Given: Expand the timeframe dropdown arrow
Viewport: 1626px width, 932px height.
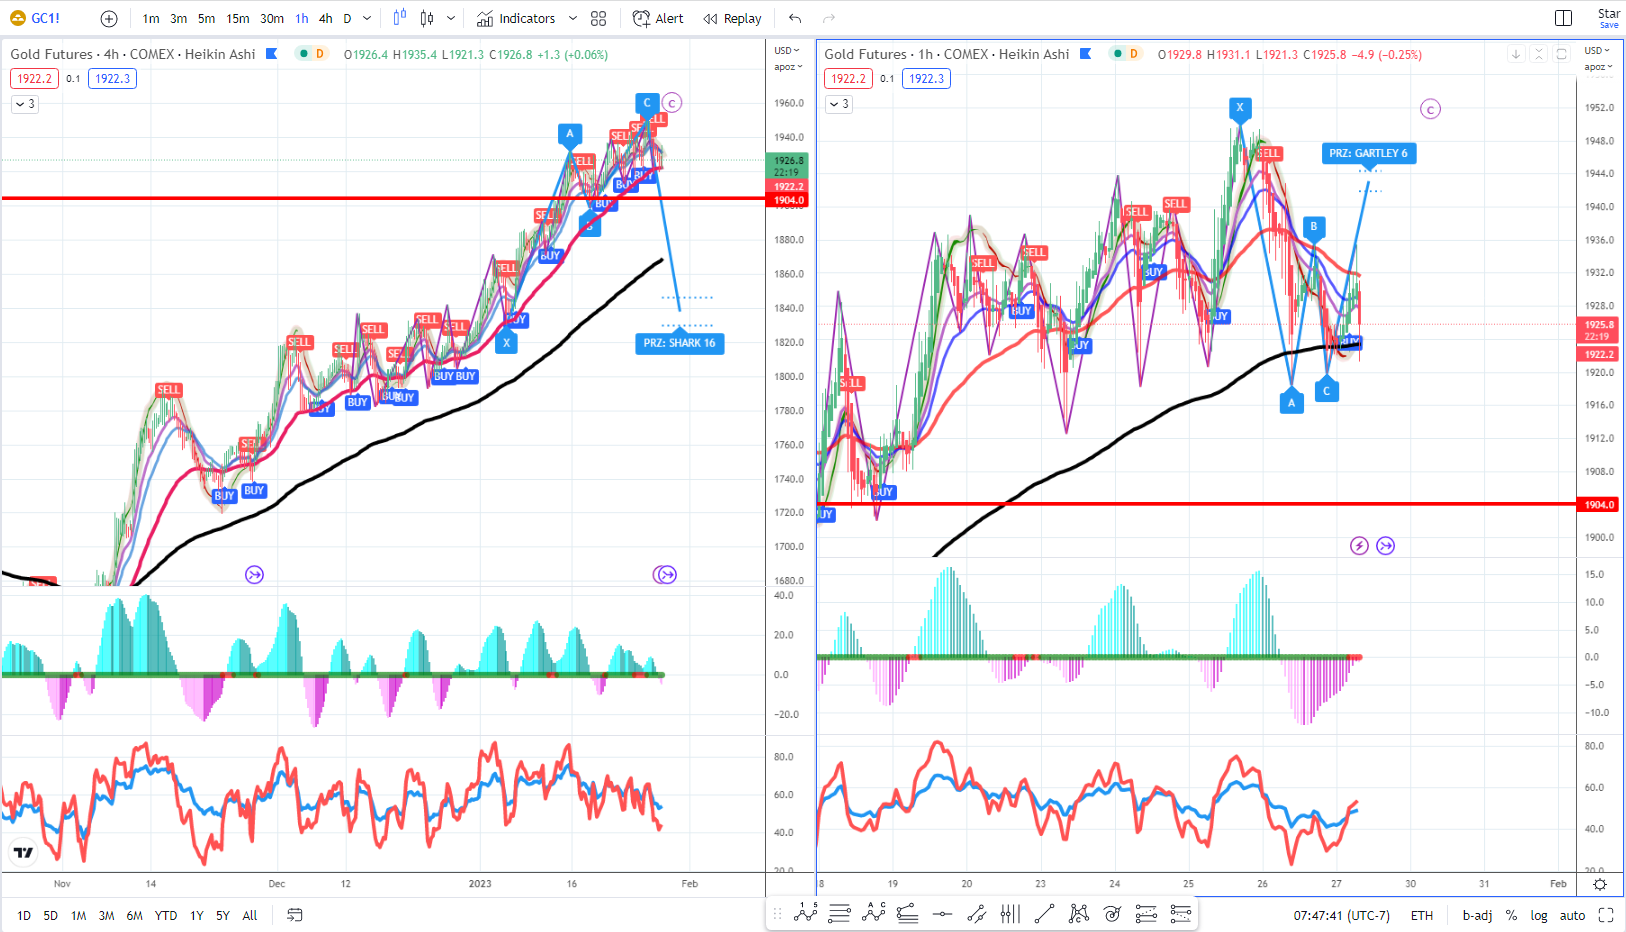Looking at the screenshot, I should [x=367, y=18].
